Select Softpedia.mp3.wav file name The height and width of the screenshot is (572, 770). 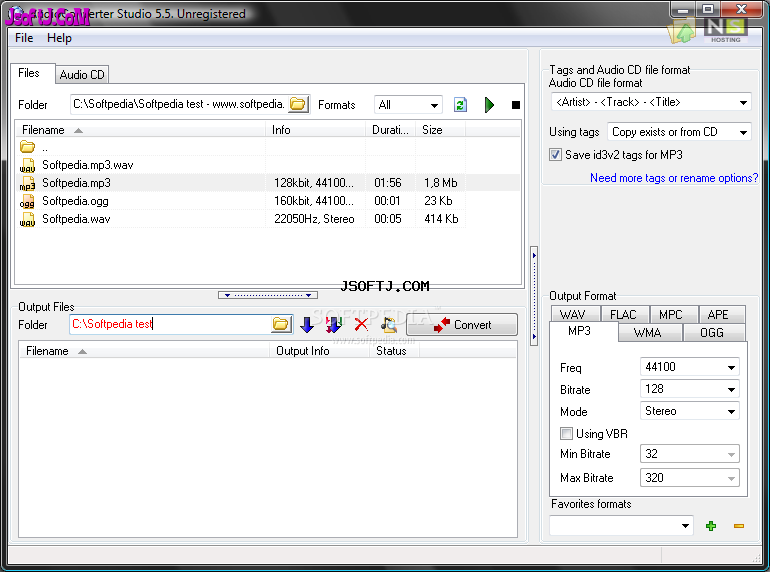click(x=88, y=165)
